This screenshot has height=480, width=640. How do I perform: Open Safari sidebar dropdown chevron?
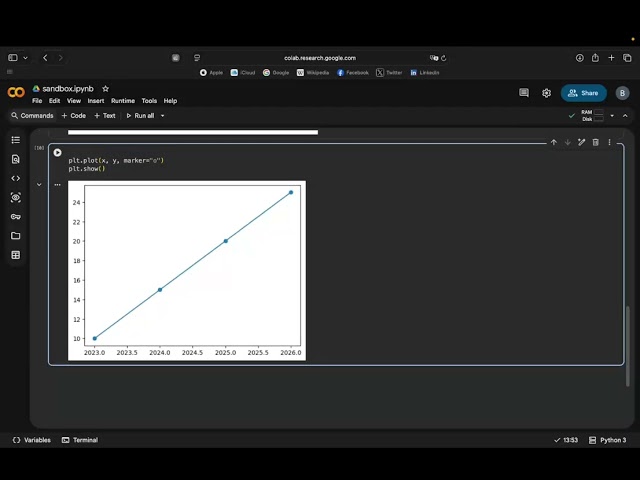tap(25, 58)
